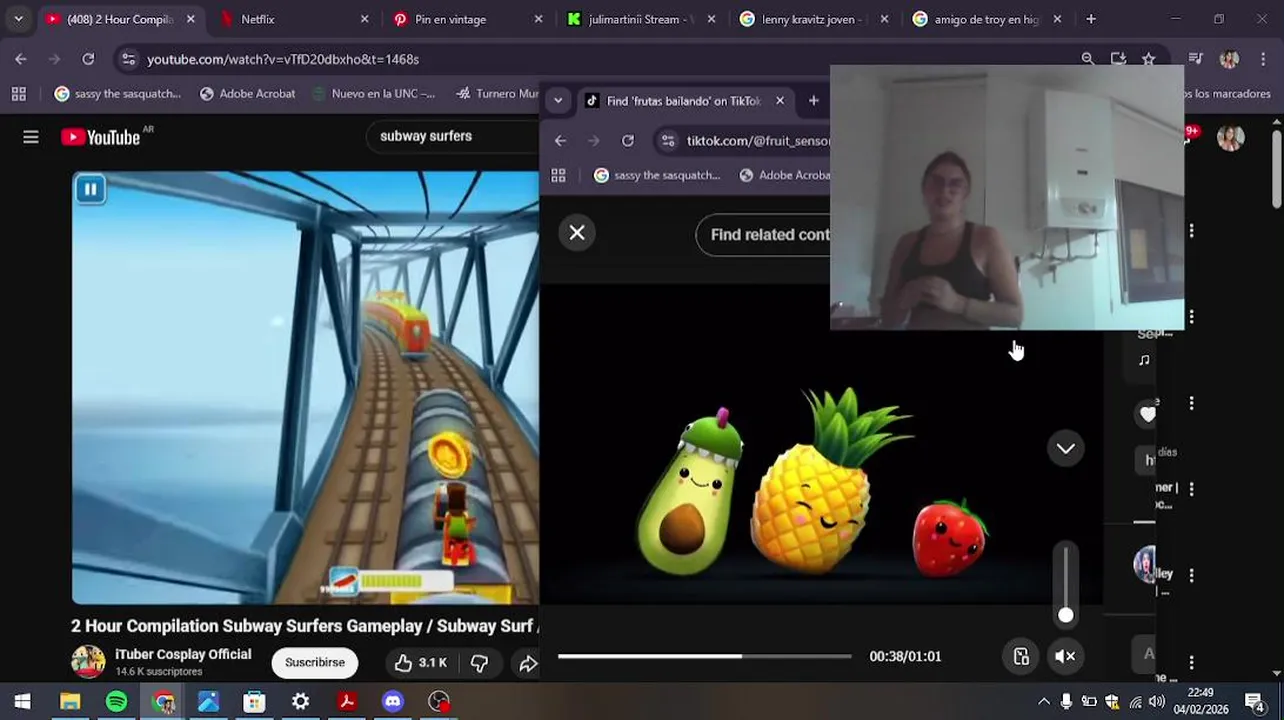The height and width of the screenshot is (720, 1284).
Task: View site information for youtube.com
Action: [128, 59]
